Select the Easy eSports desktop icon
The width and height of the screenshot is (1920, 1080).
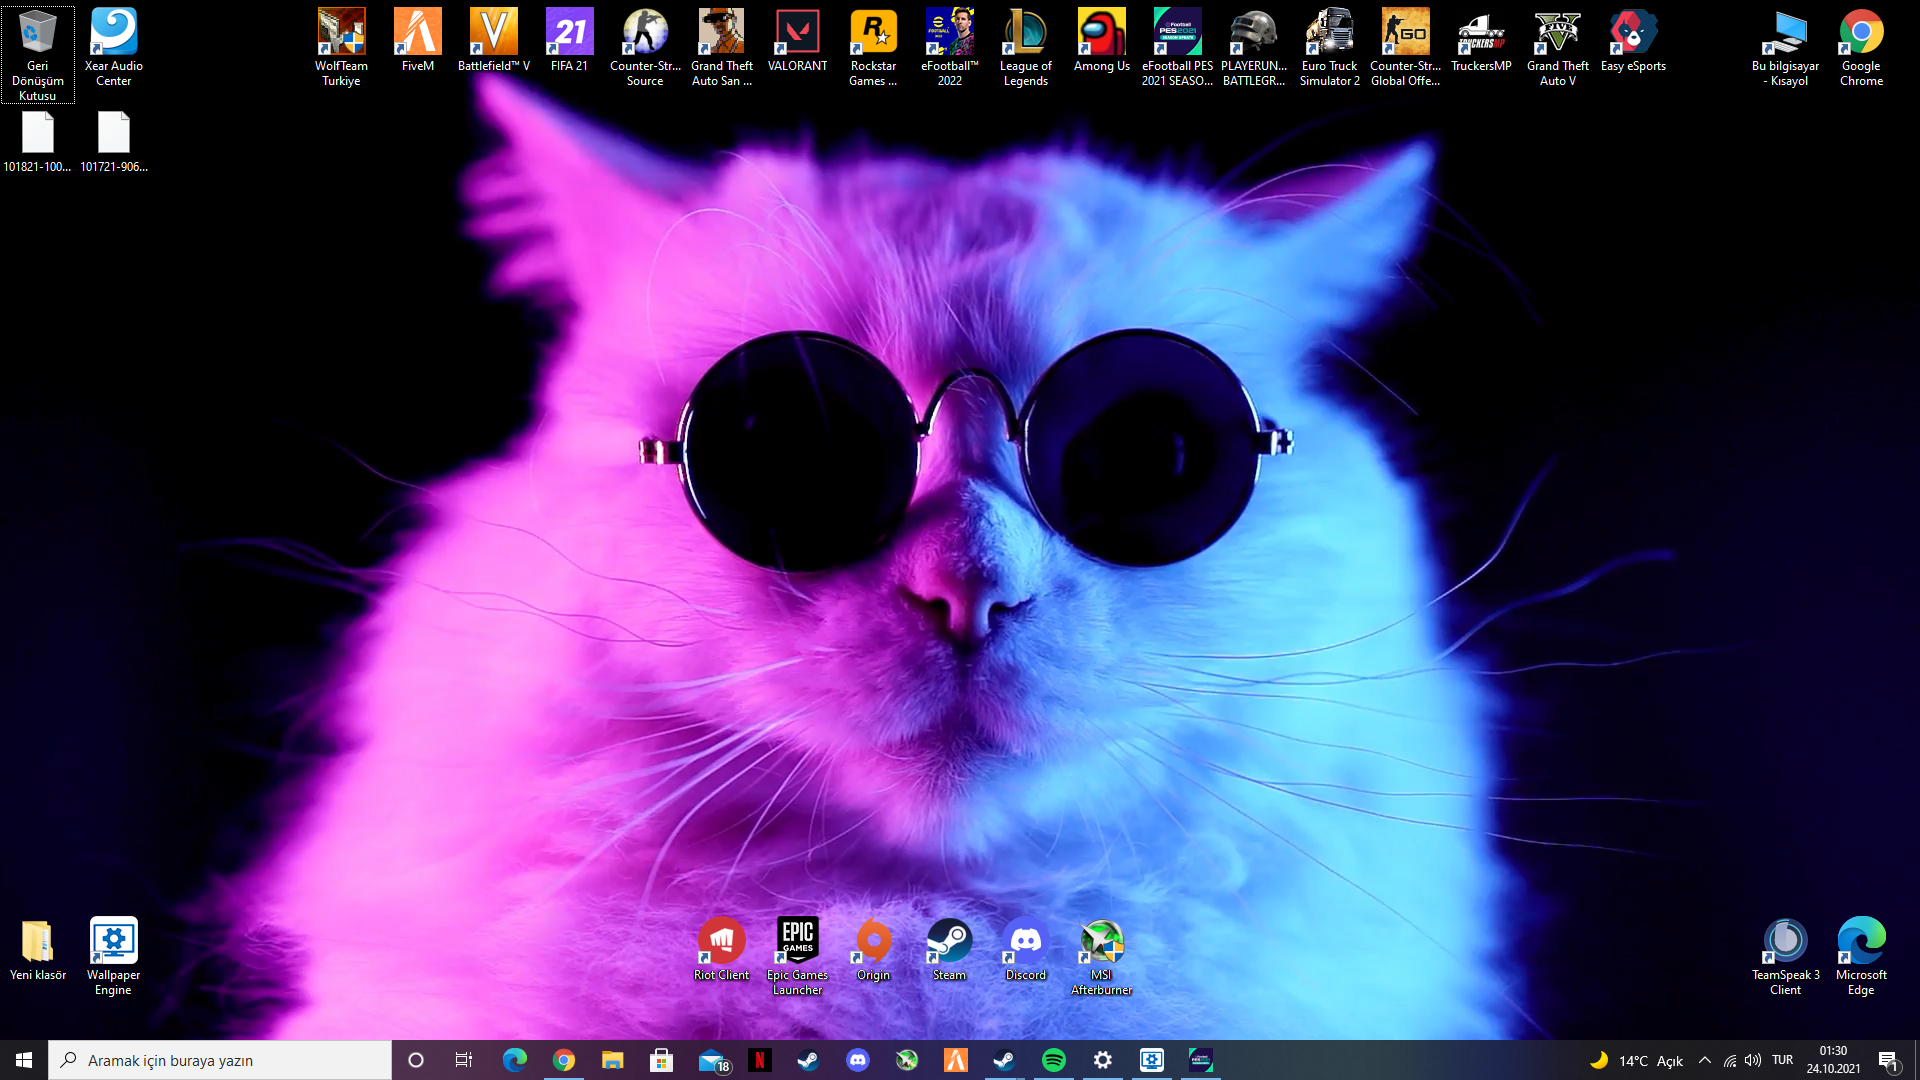[x=1633, y=40]
